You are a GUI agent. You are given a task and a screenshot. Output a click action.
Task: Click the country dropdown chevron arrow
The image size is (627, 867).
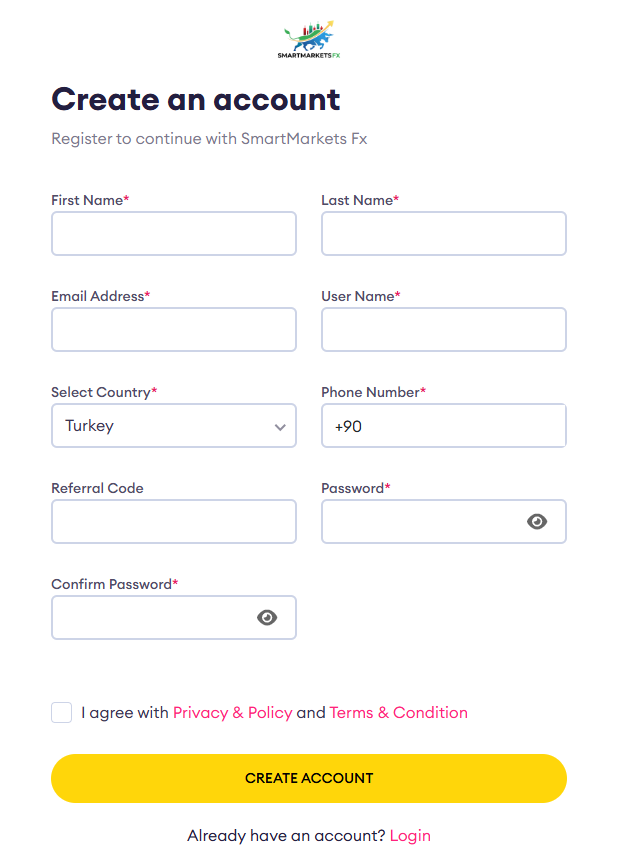[x=280, y=427]
